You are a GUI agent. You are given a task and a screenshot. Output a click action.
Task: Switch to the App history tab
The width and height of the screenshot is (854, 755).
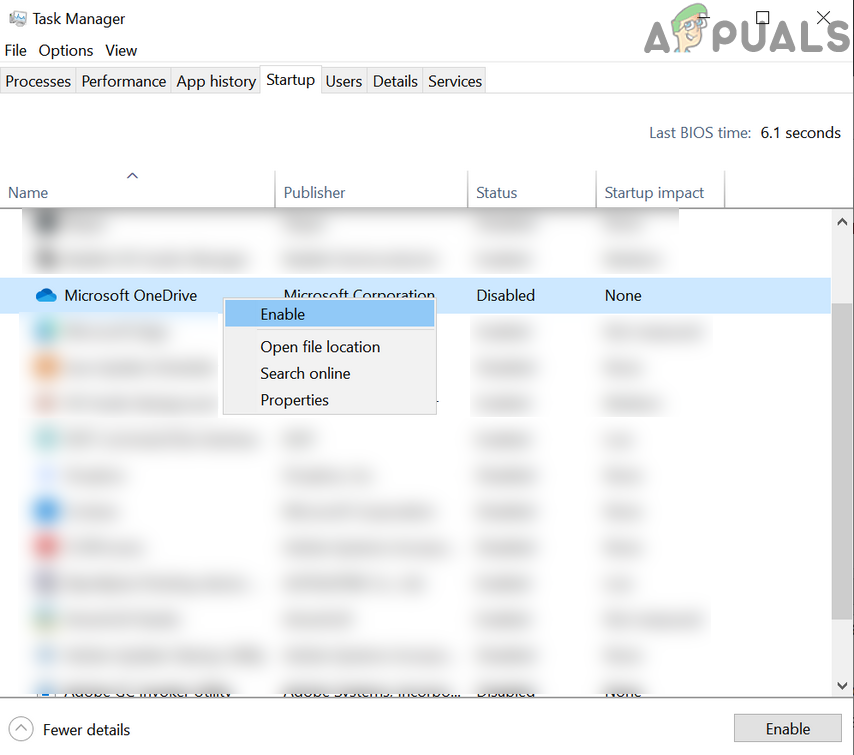click(x=216, y=81)
